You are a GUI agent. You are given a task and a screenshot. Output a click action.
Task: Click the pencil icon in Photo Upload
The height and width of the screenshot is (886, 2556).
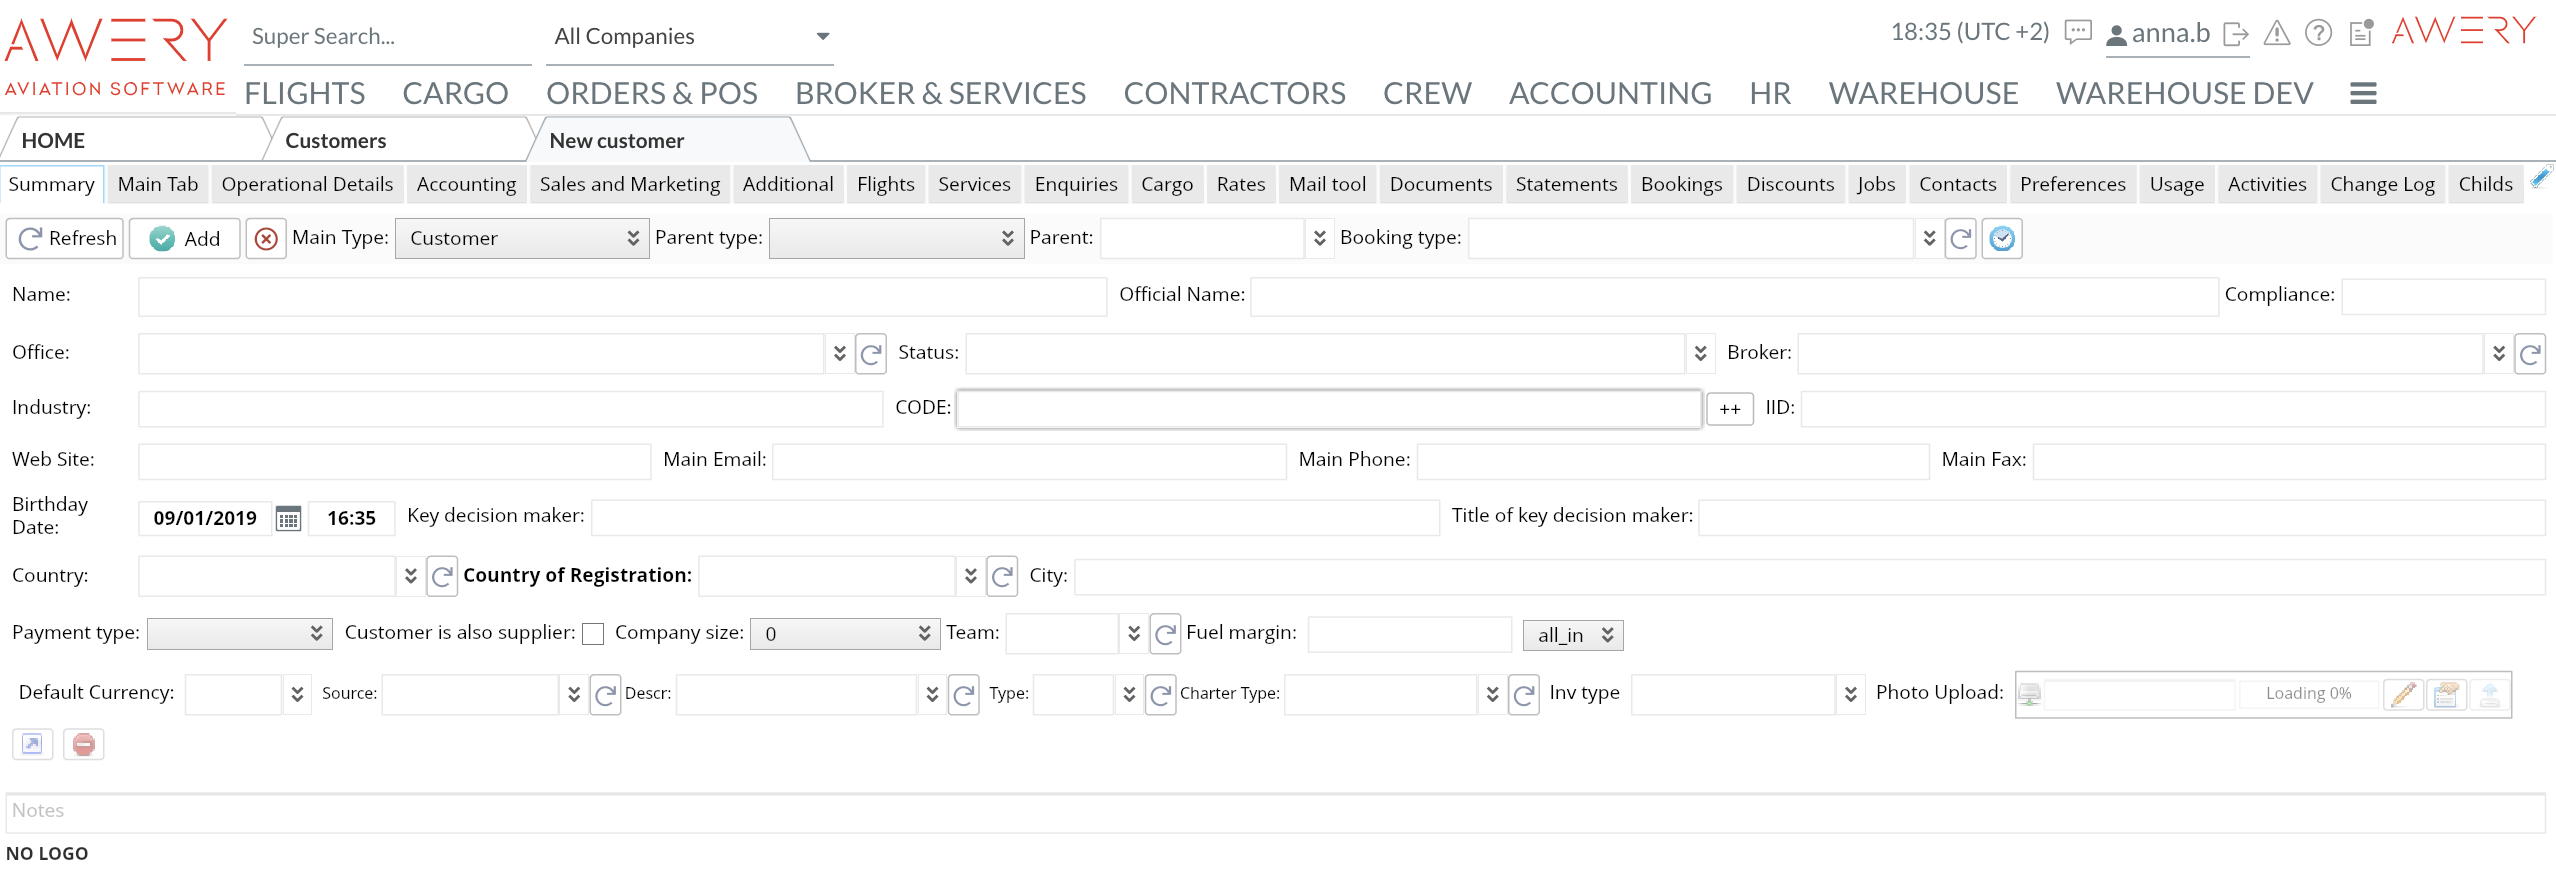pyautogui.click(x=2404, y=694)
